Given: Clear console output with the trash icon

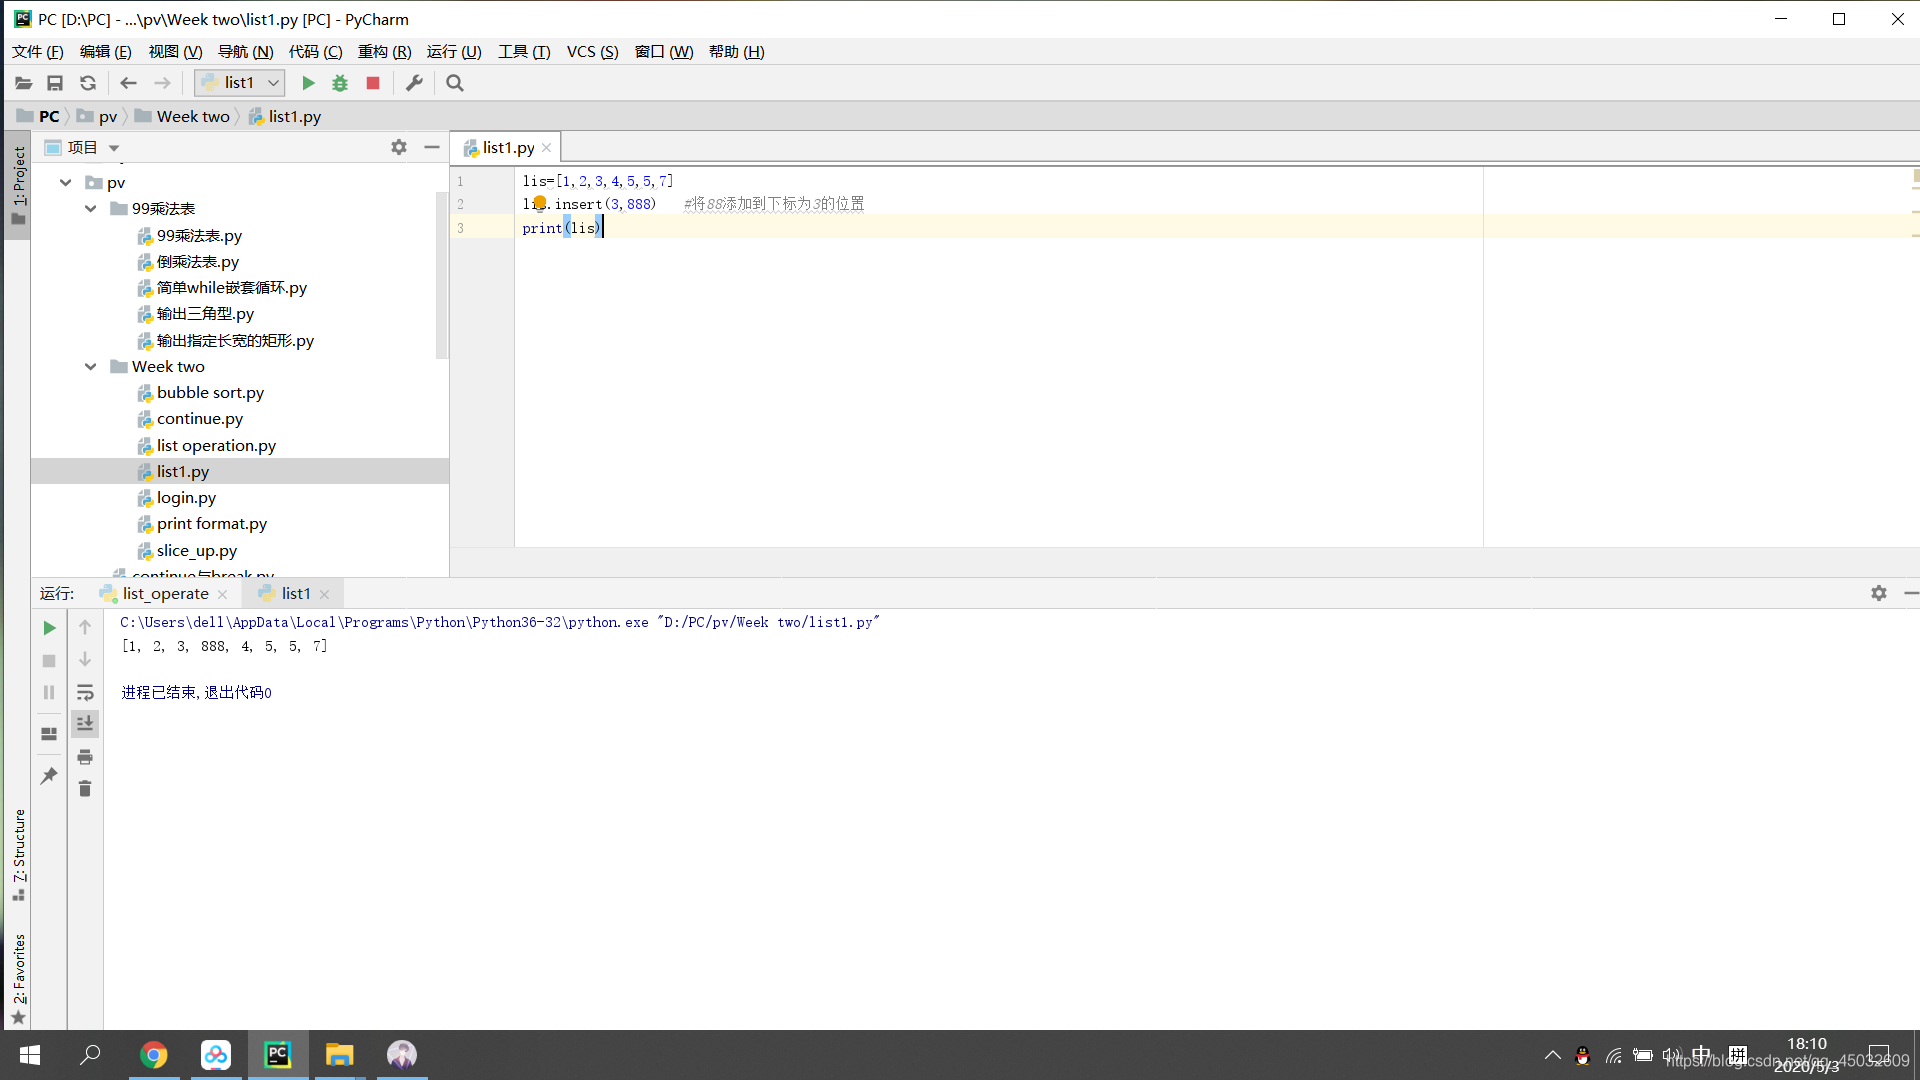Looking at the screenshot, I should (x=85, y=789).
